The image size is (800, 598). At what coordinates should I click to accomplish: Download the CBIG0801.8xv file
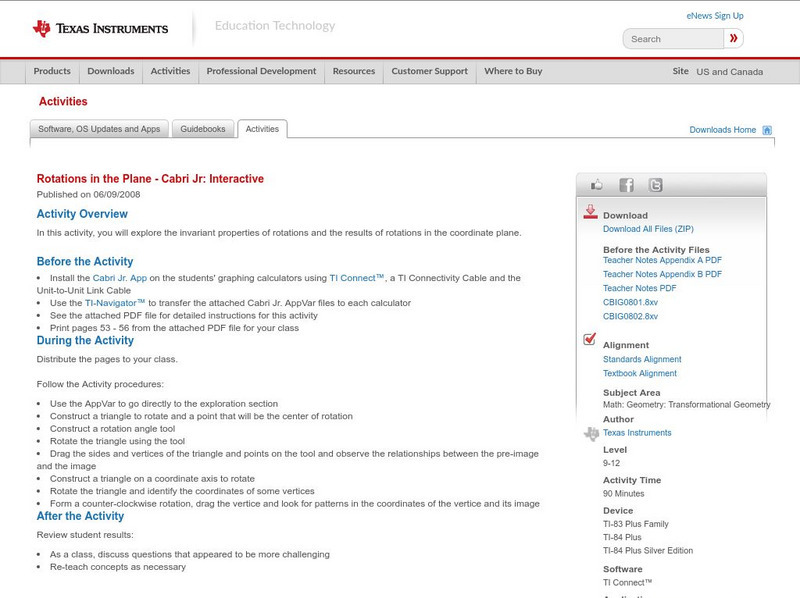click(x=630, y=303)
